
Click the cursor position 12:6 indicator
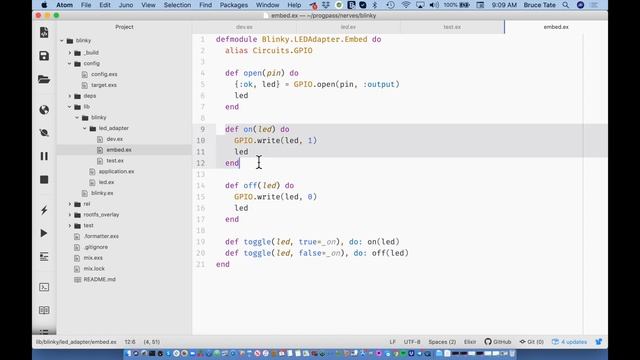(x=130, y=342)
